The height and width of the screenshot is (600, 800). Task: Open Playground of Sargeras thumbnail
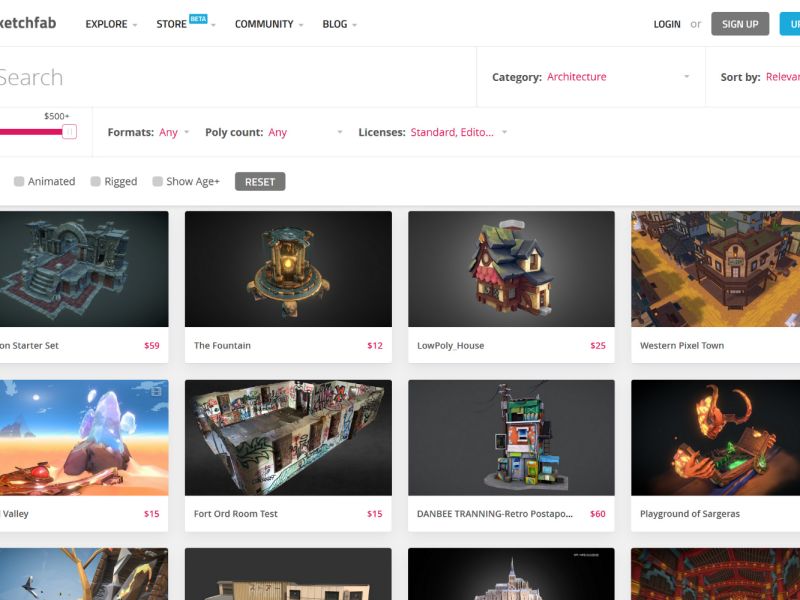(715, 437)
